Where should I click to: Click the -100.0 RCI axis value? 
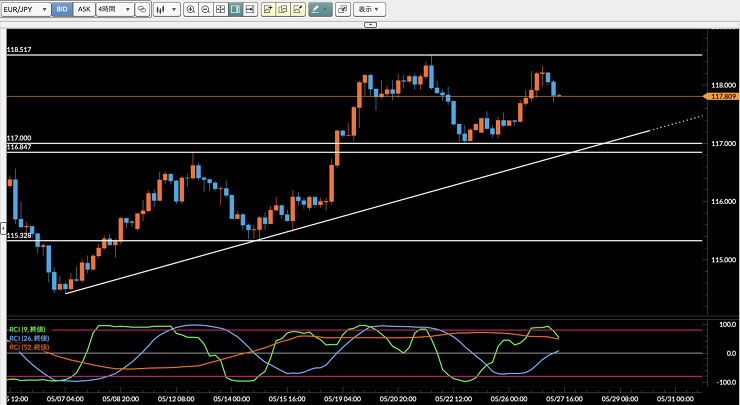tap(725, 383)
